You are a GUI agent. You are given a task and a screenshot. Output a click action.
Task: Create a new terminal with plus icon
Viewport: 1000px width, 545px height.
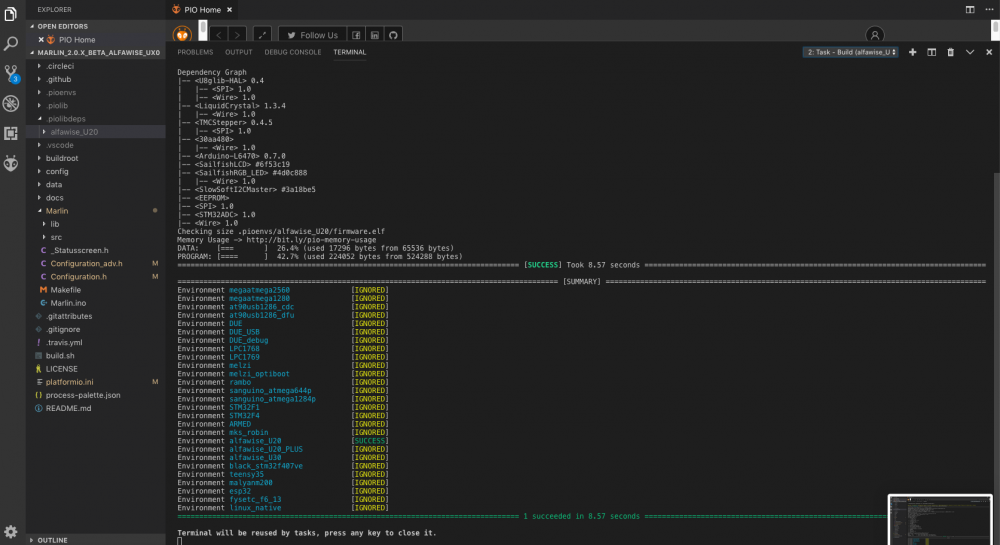coord(912,52)
